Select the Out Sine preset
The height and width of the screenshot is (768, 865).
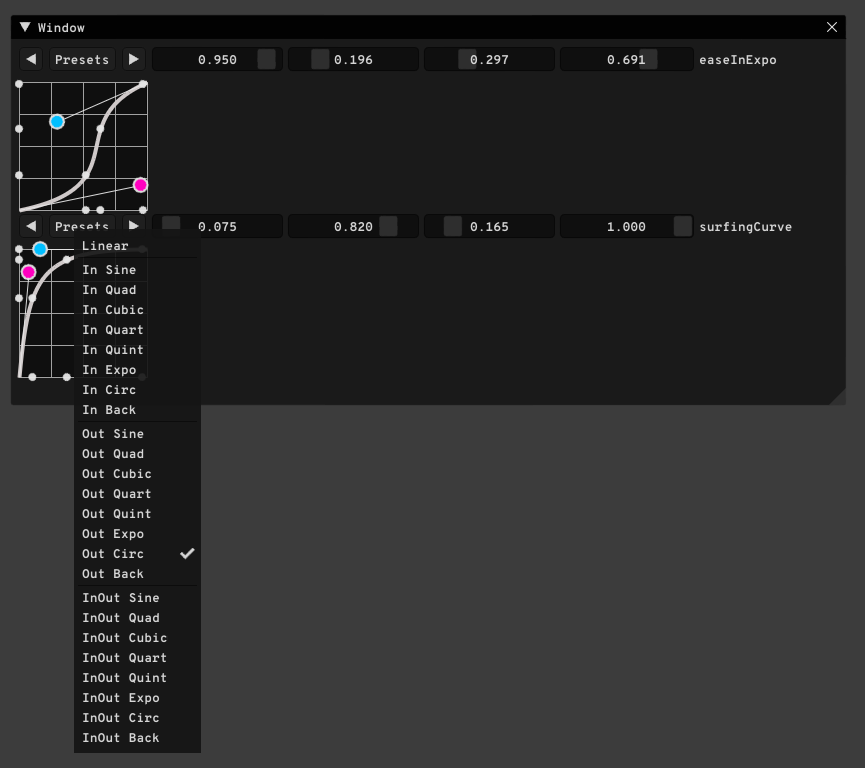[137, 434]
